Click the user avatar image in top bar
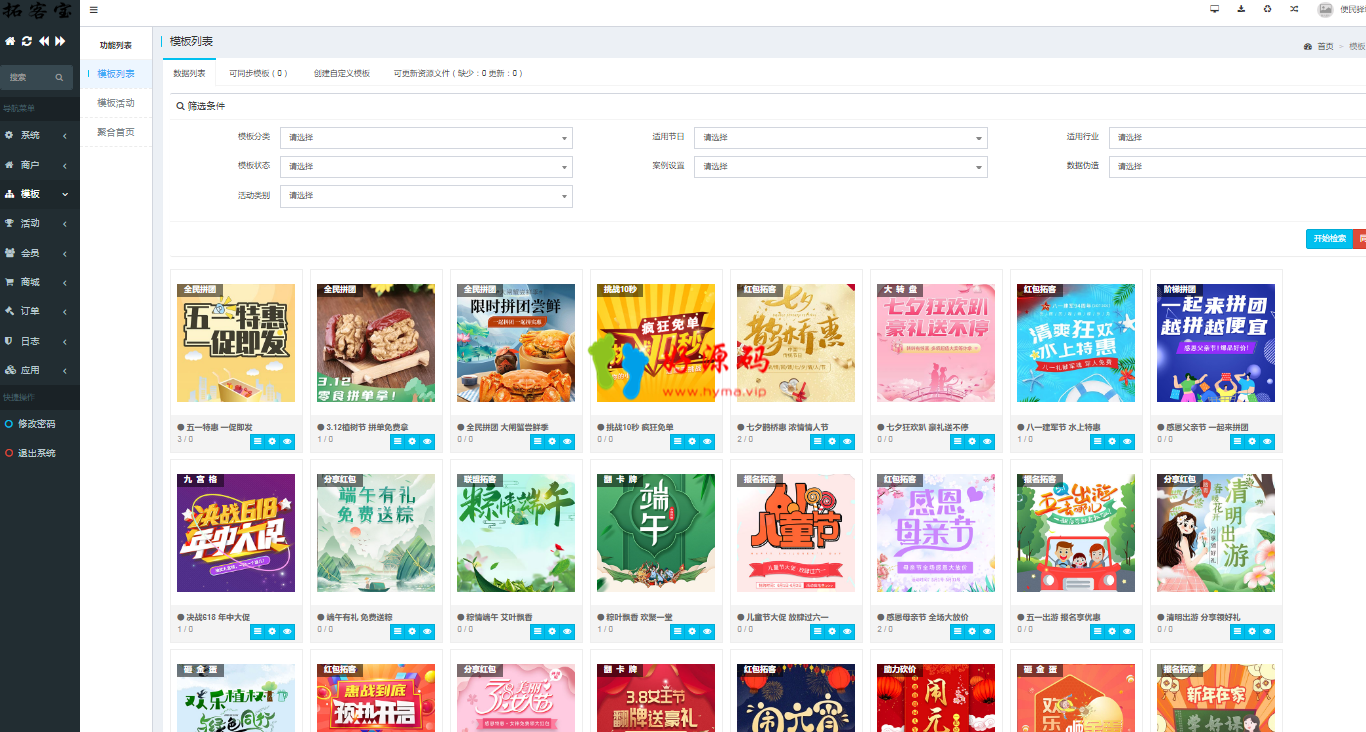The height and width of the screenshot is (732, 1366). point(1325,9)
